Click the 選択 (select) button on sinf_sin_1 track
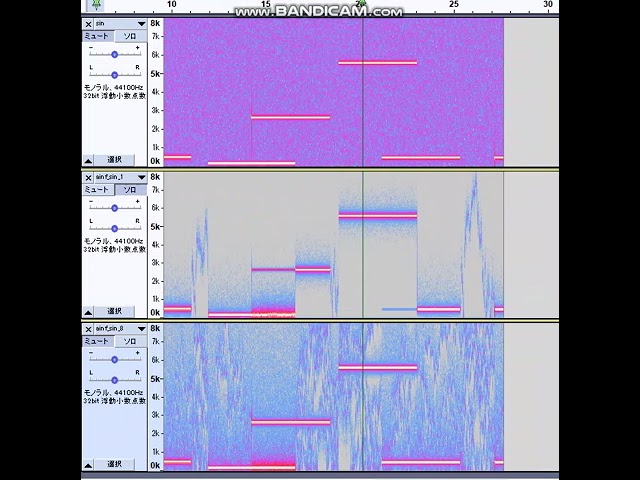This screenshot has width=640, height=480. coord(114,312)
